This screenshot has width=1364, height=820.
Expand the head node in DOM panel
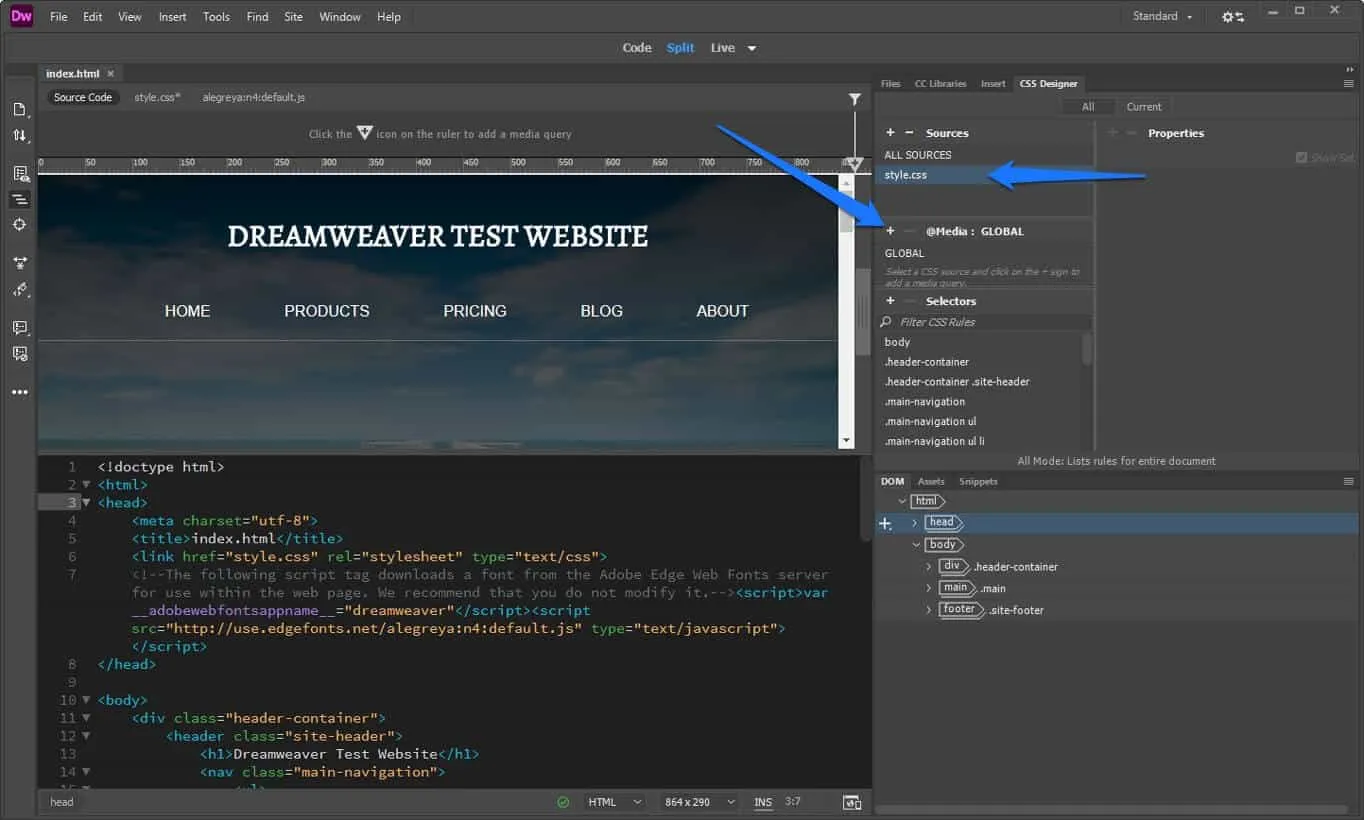click(914, 523)
